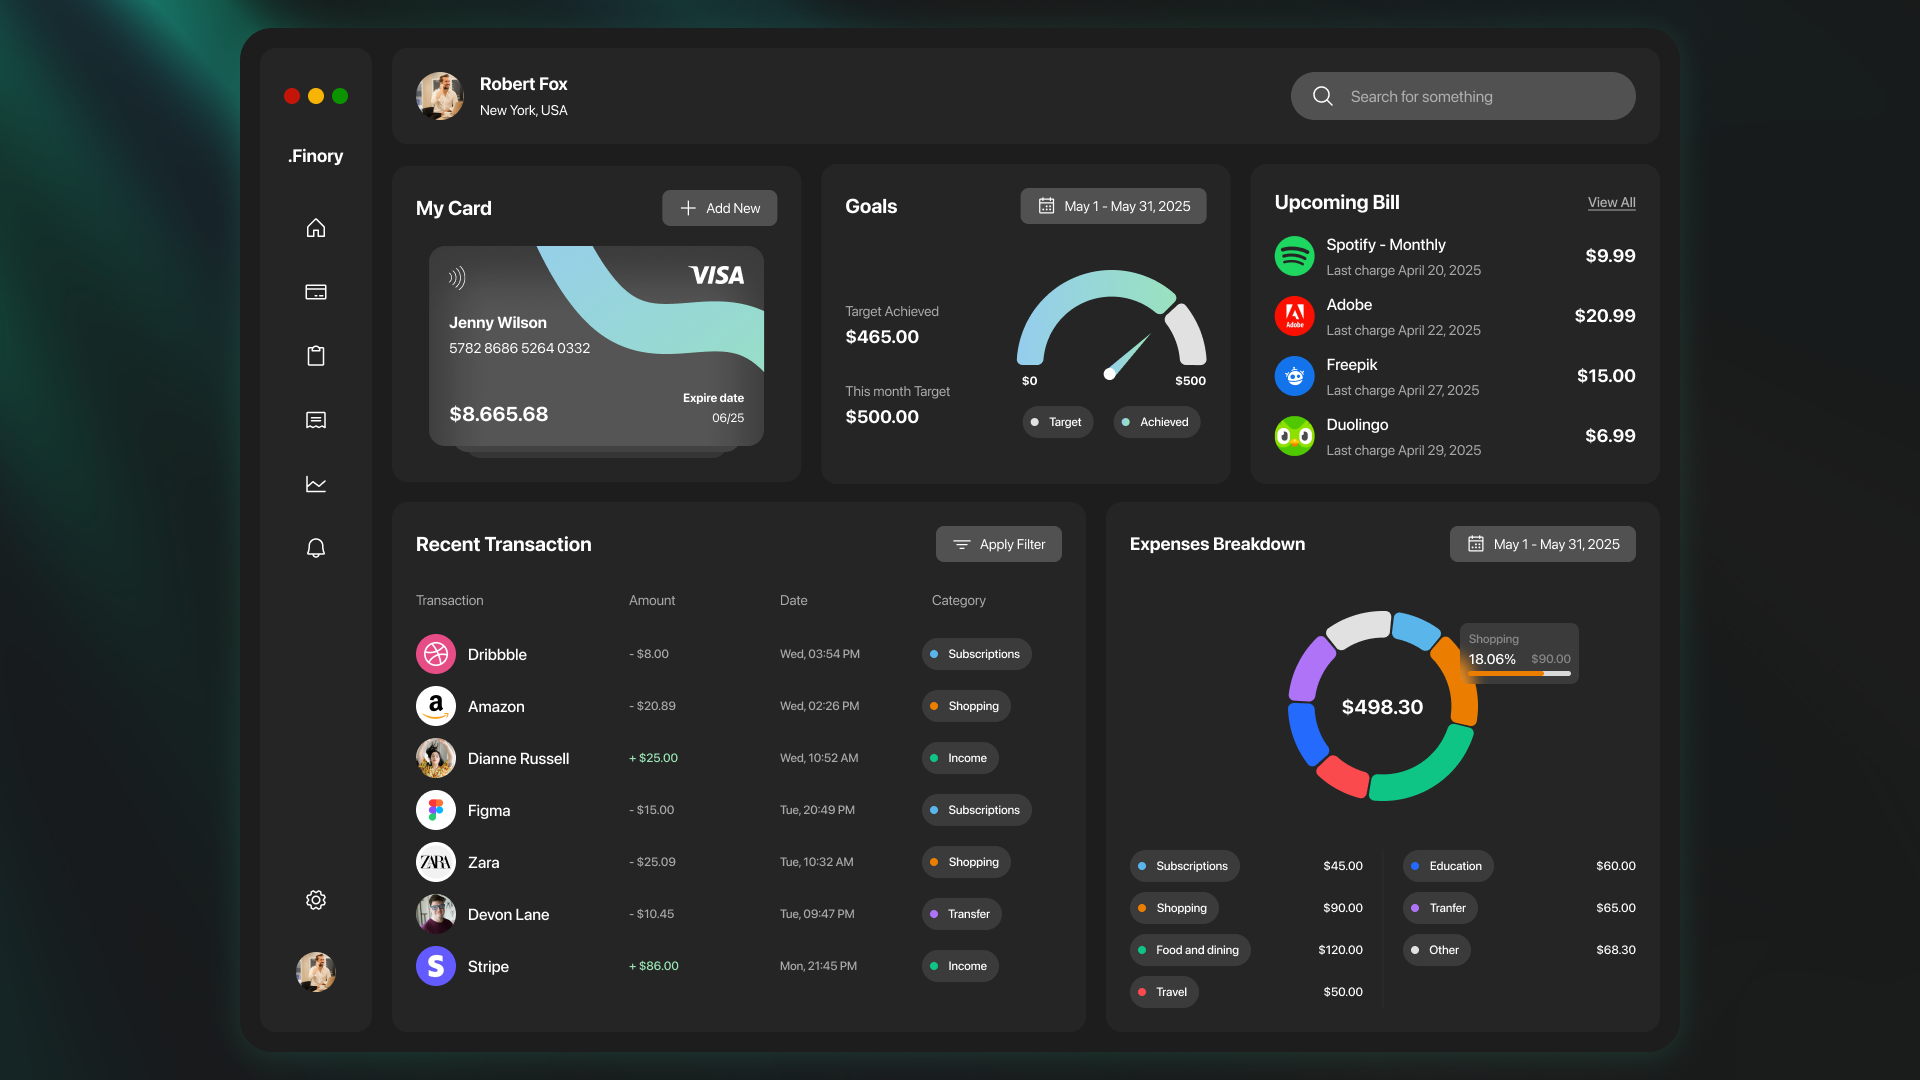This screenshot has height=1080, width=1920.
Task: Click the VISA logo on the card
Action: pyautogui.click(x=717, y=276)
